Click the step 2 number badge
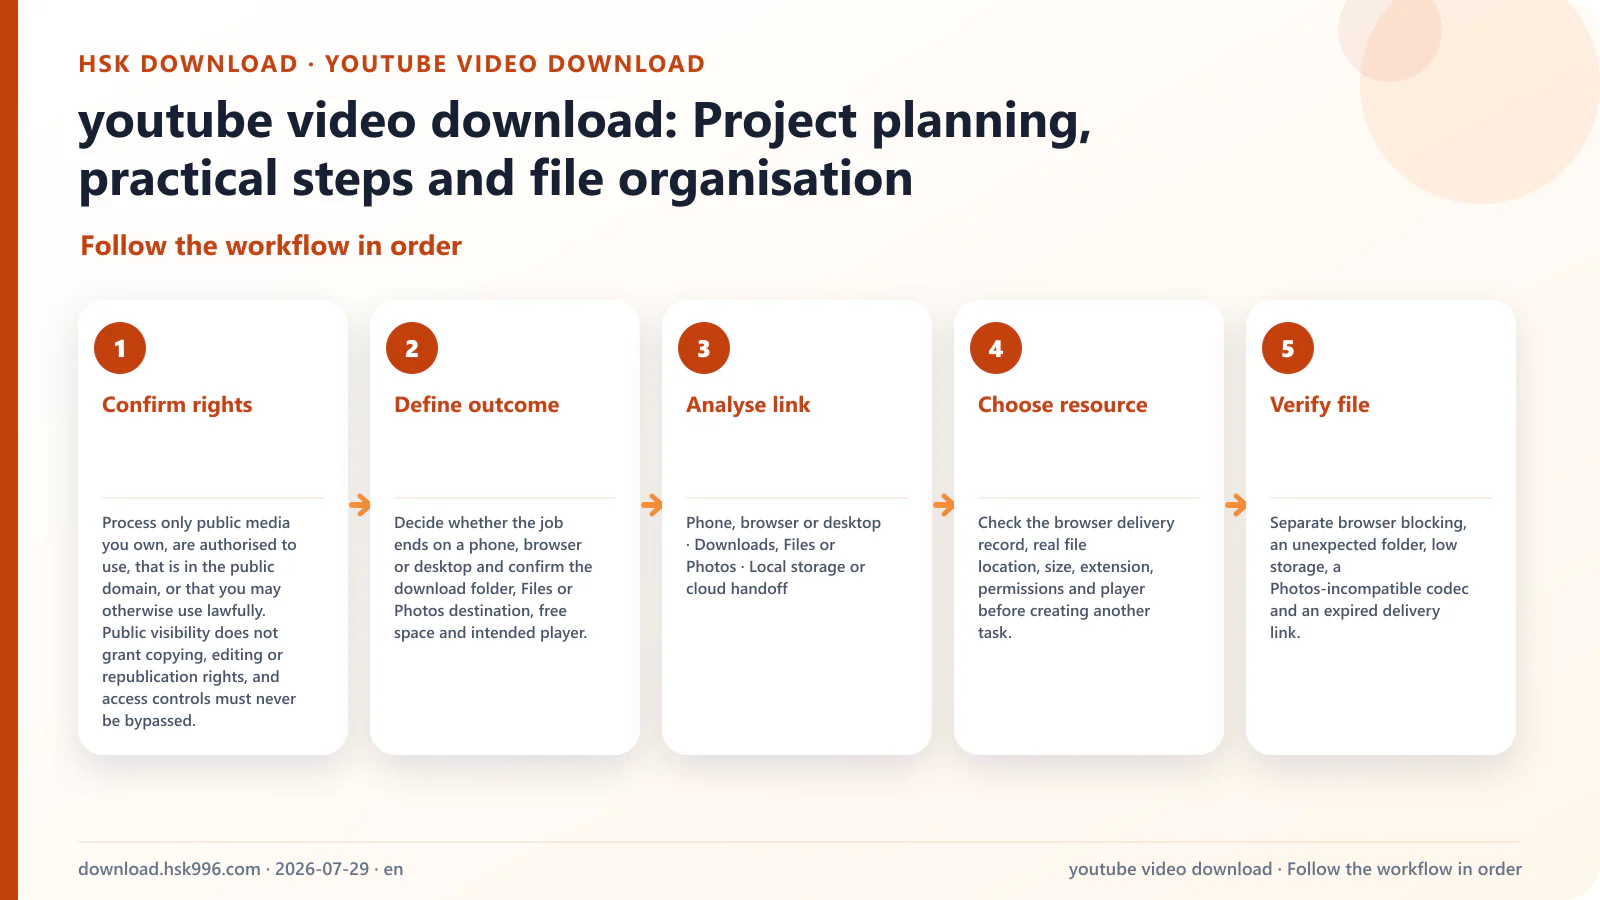The width and height of the screenshot is (1600, 900). [x=412, y=348]
